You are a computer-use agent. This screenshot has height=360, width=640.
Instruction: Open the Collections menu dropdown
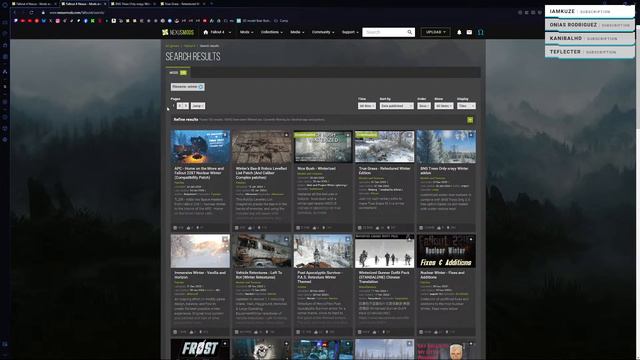pyautogui.click(x=272, y=32)
